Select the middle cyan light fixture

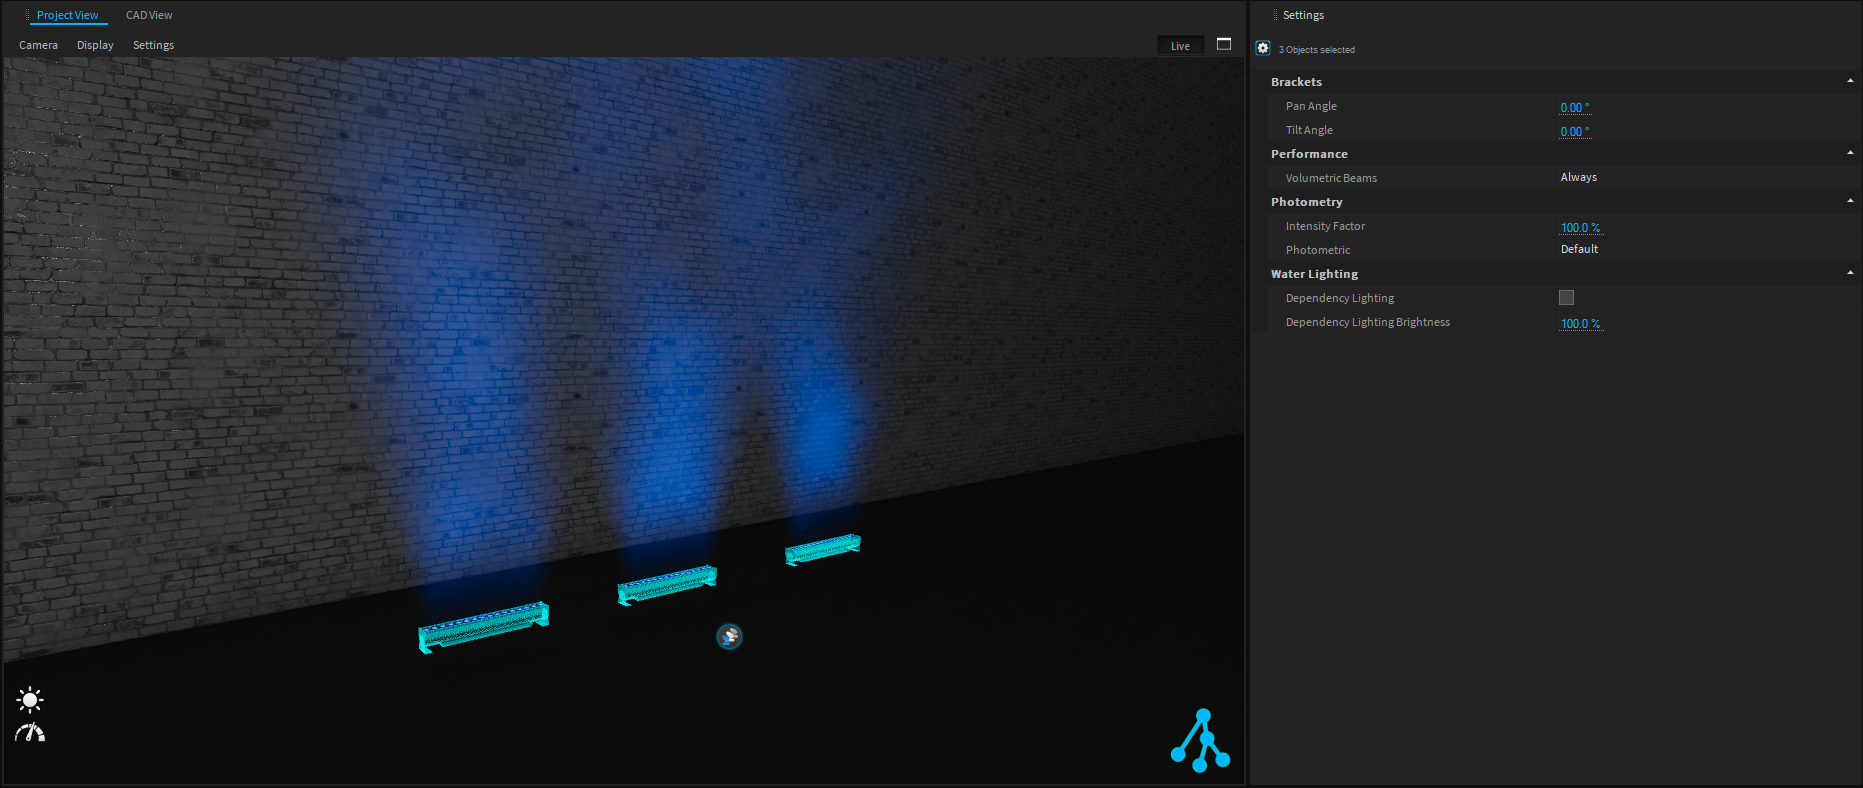(x=666, y=584)
